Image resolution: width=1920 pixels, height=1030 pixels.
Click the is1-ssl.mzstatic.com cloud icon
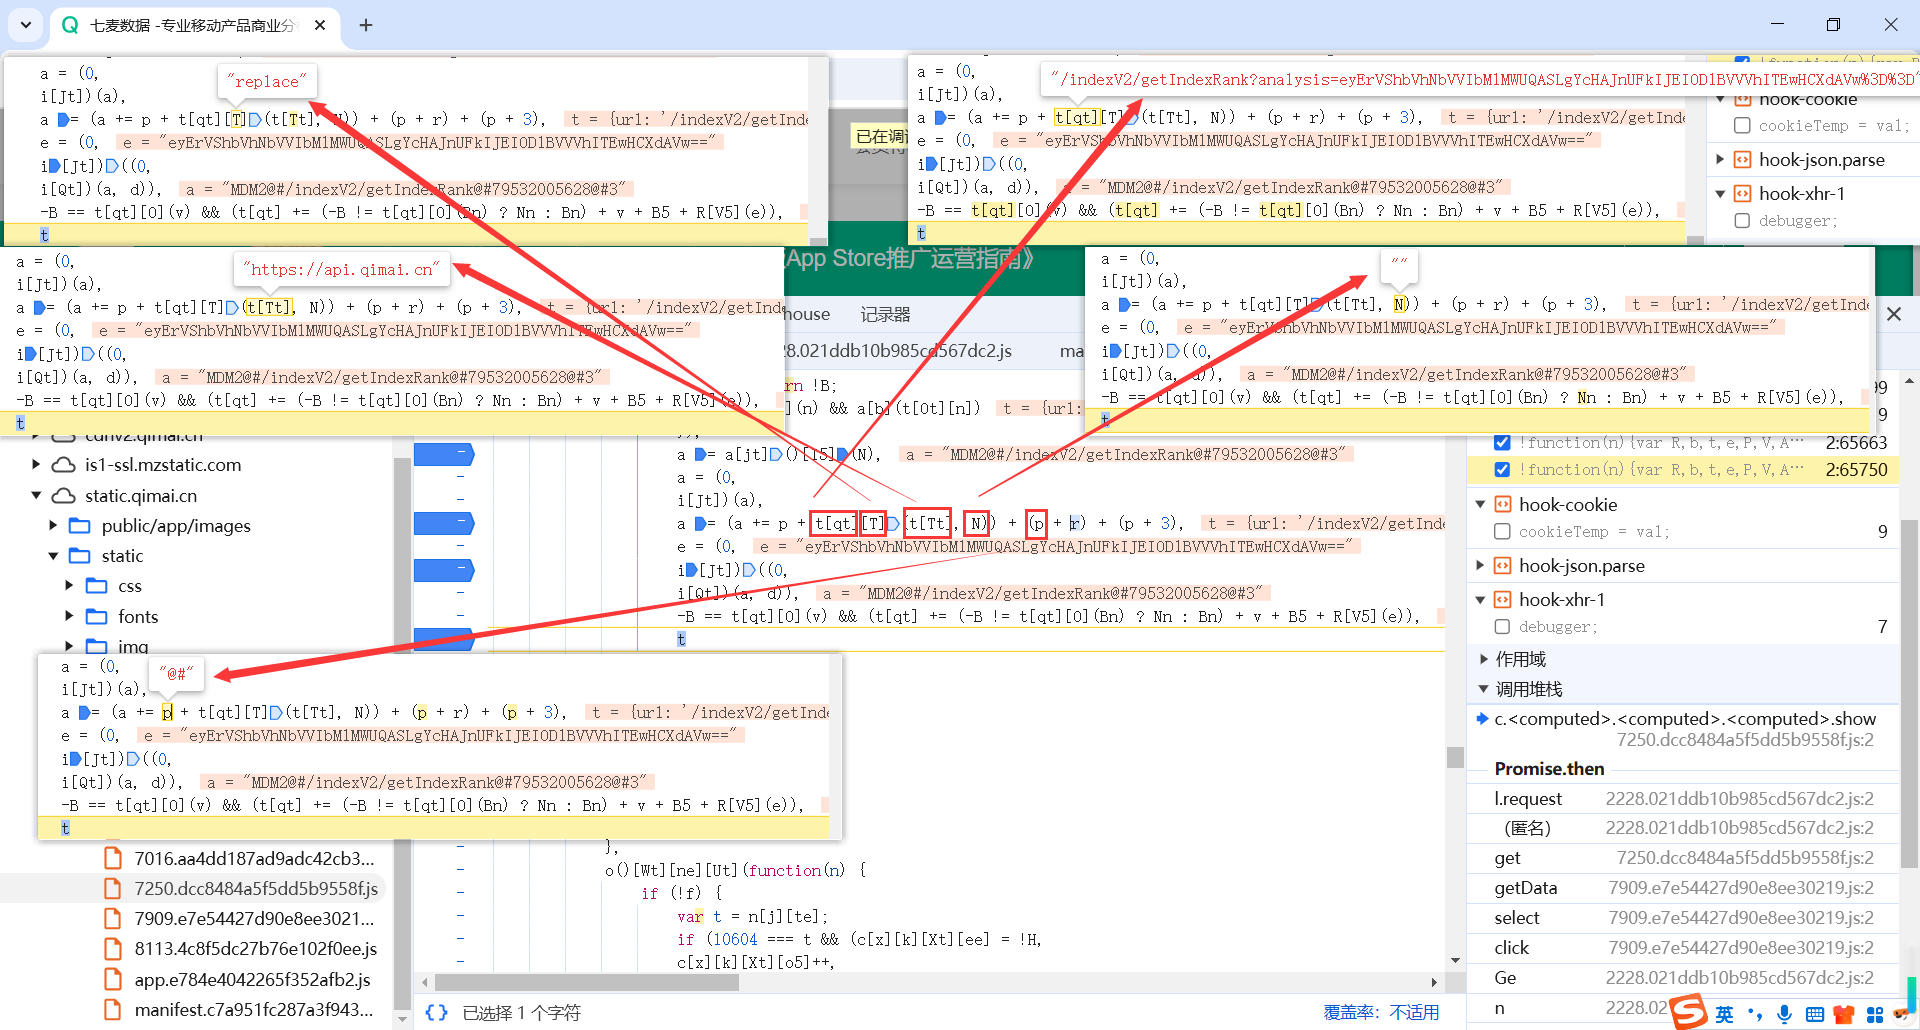point(64,464)
